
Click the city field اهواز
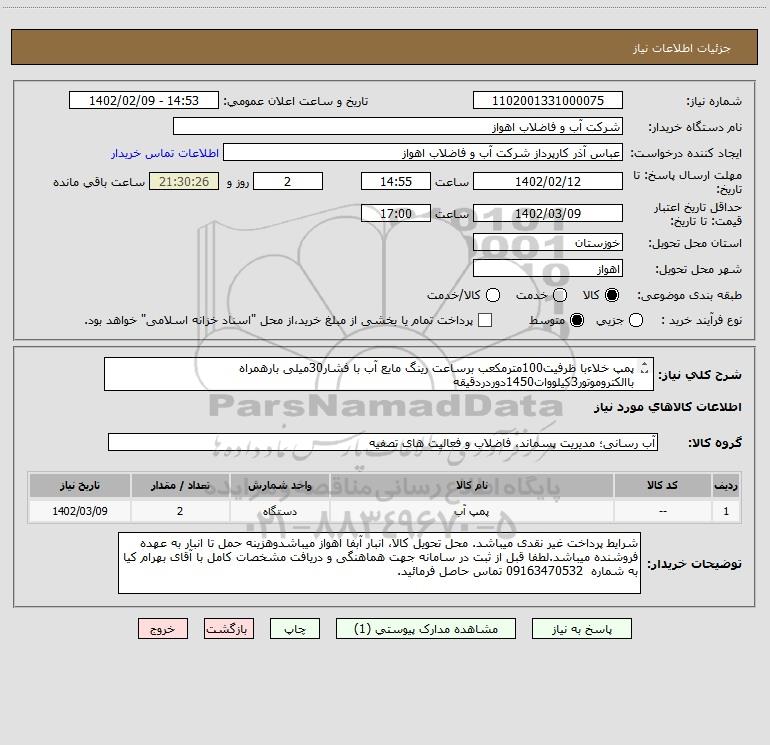(548, 269)
